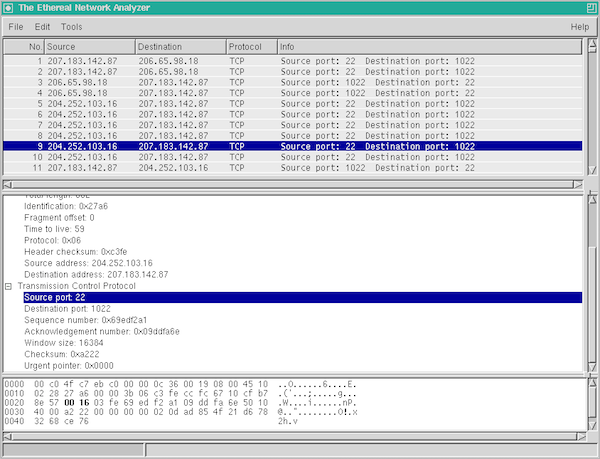This screenshot has width=600, height=459.
Task: Select the Acknowledgement number: 0x09ddfa6e field
Action: [102, 332]
